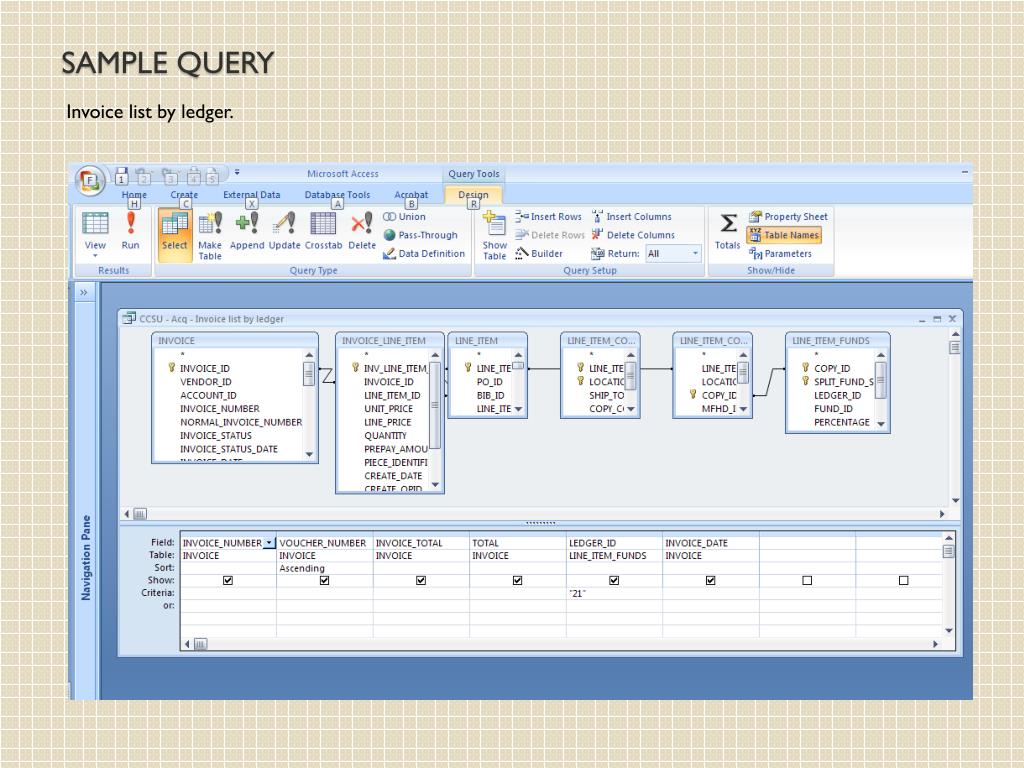
Task: Open the Database Tools ribbon tab
Action: (337, 195)
